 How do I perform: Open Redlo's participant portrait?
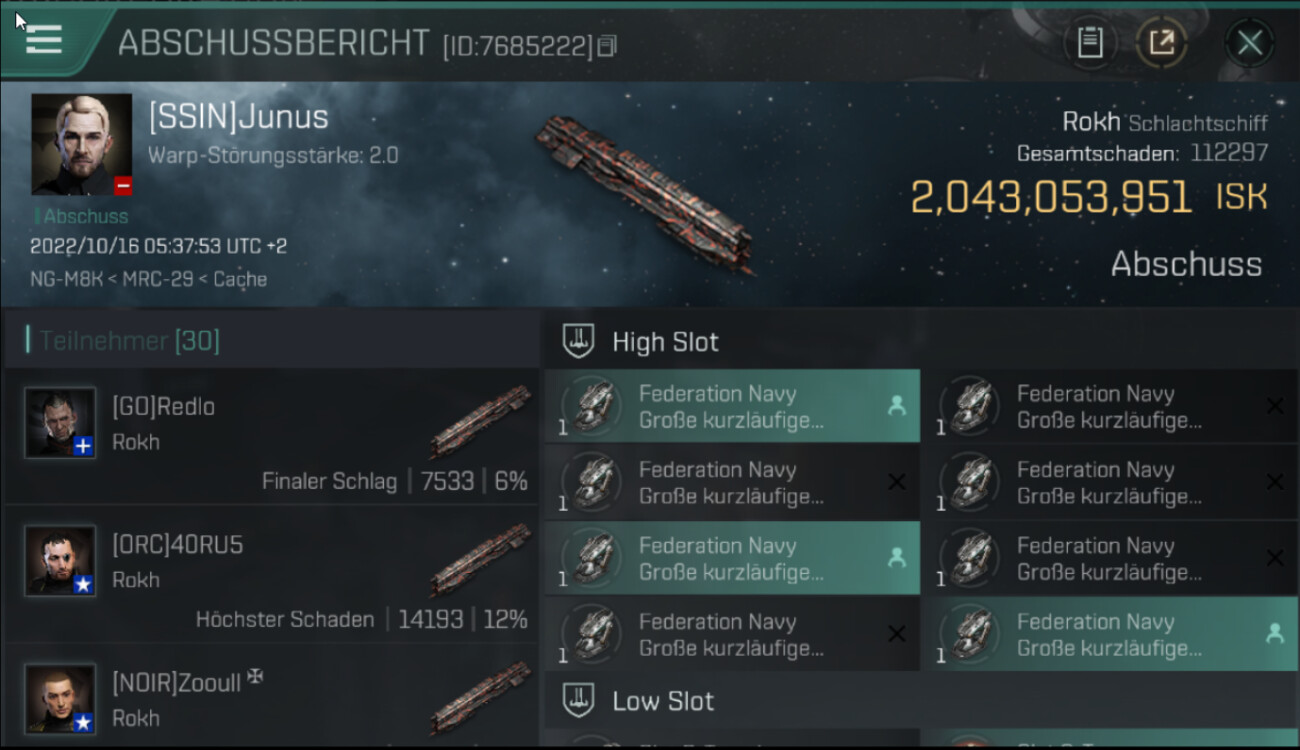60,423
